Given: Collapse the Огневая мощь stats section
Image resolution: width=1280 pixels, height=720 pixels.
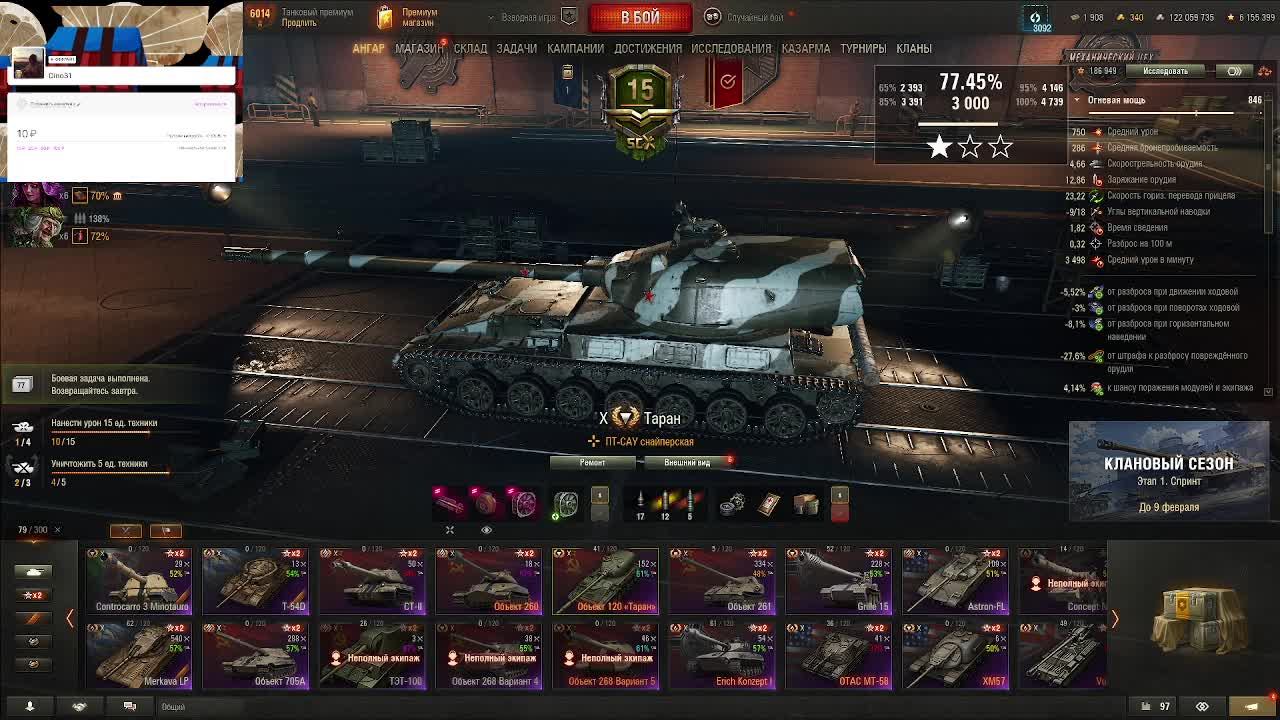Looking at the screenshot, I should point(1166,100).
